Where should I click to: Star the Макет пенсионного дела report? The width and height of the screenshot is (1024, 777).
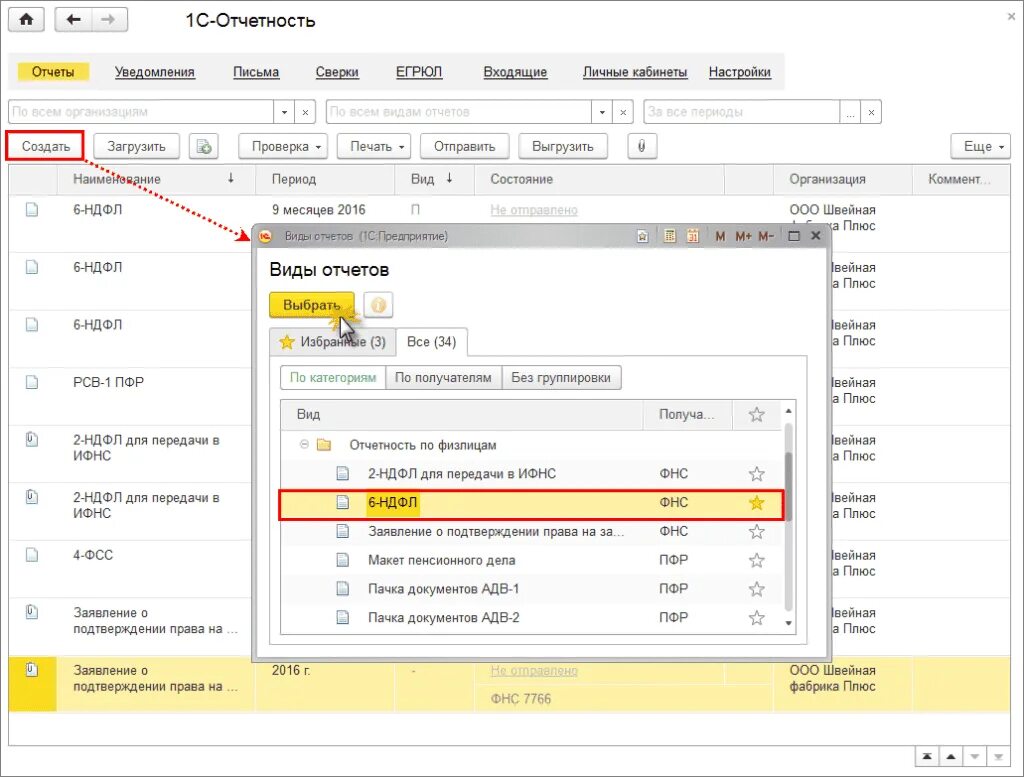coord(756,560)
